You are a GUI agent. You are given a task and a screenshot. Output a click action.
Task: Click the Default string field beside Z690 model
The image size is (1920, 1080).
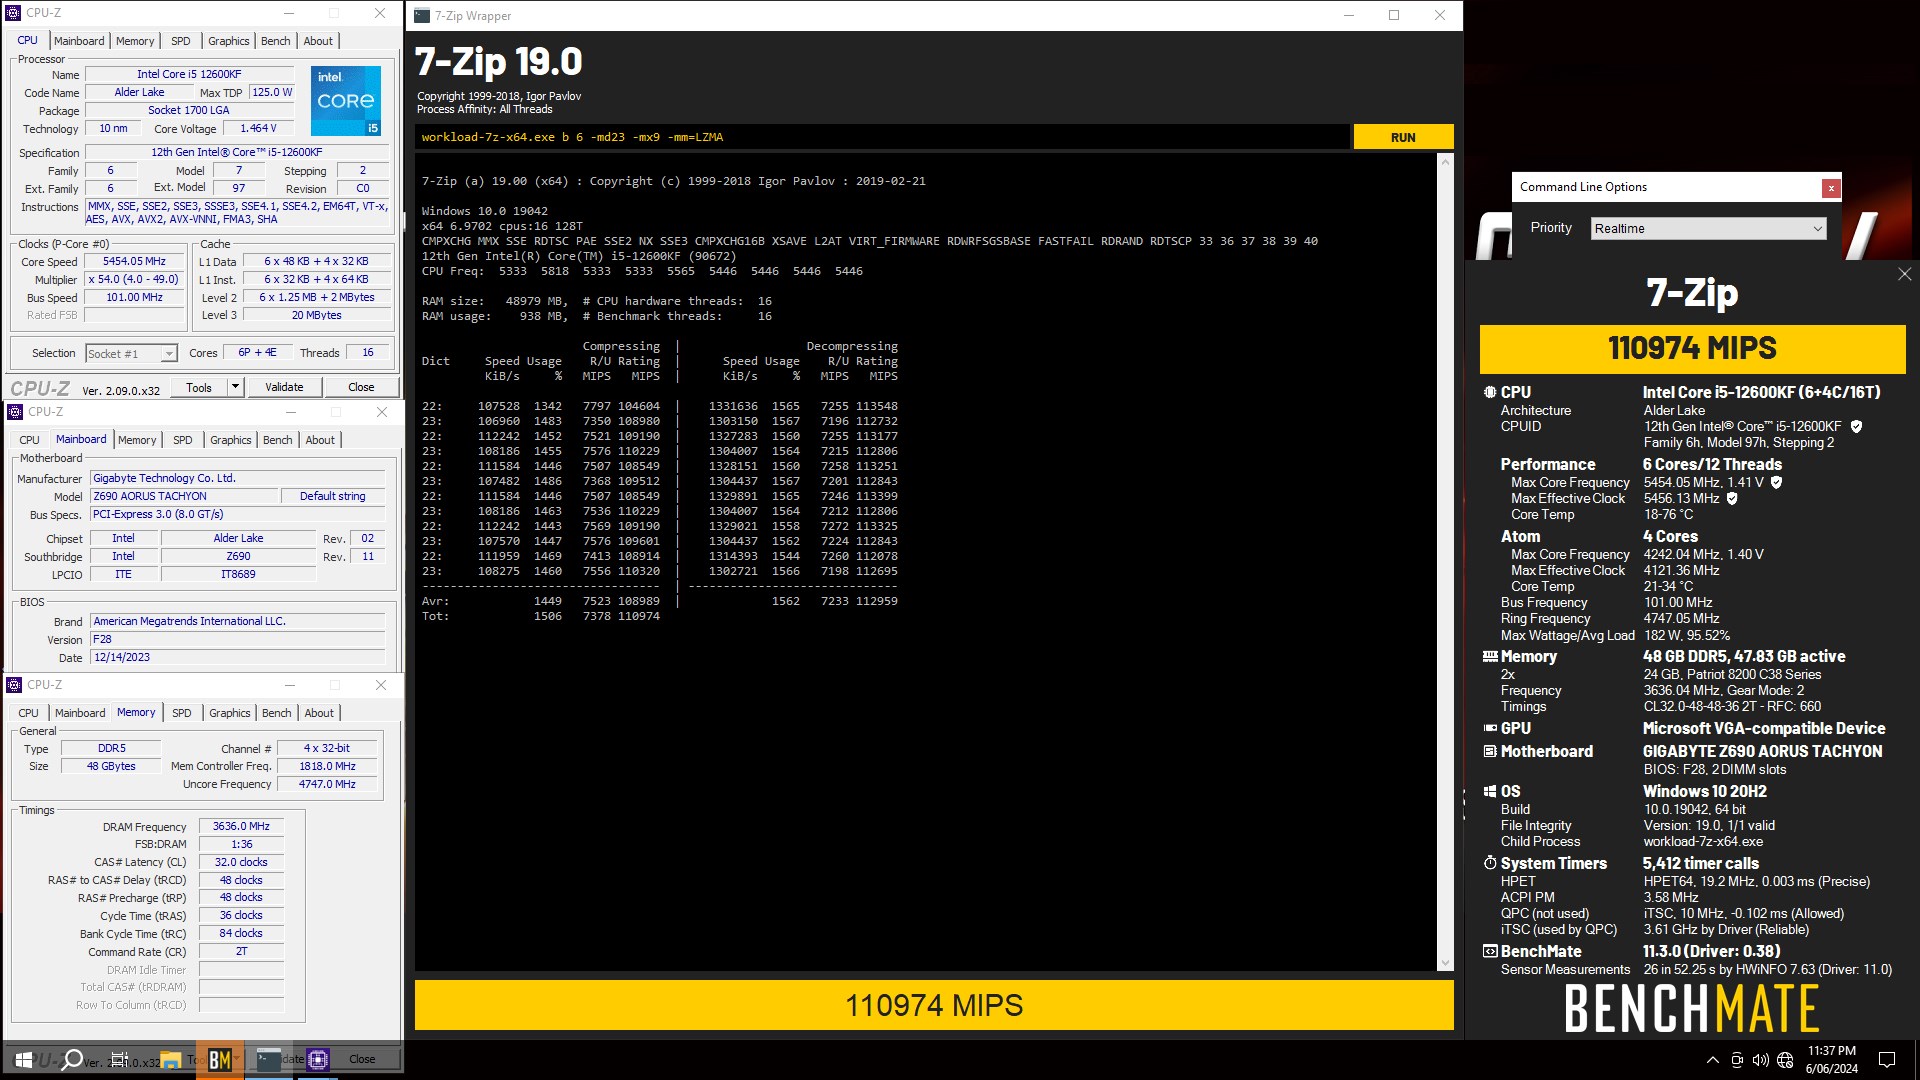pos(333,496)
